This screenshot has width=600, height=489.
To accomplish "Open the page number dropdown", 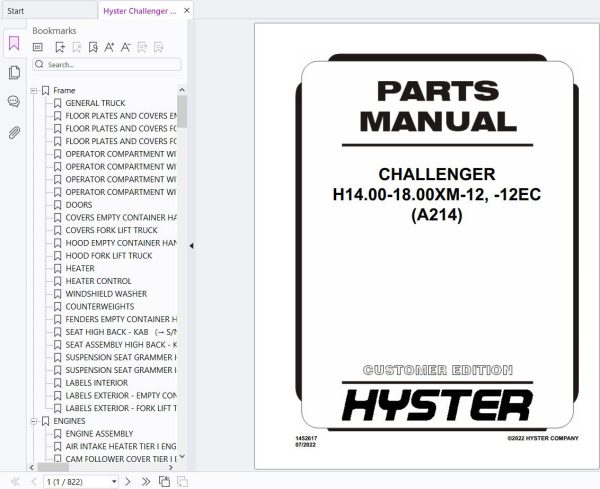I will 114,482.
